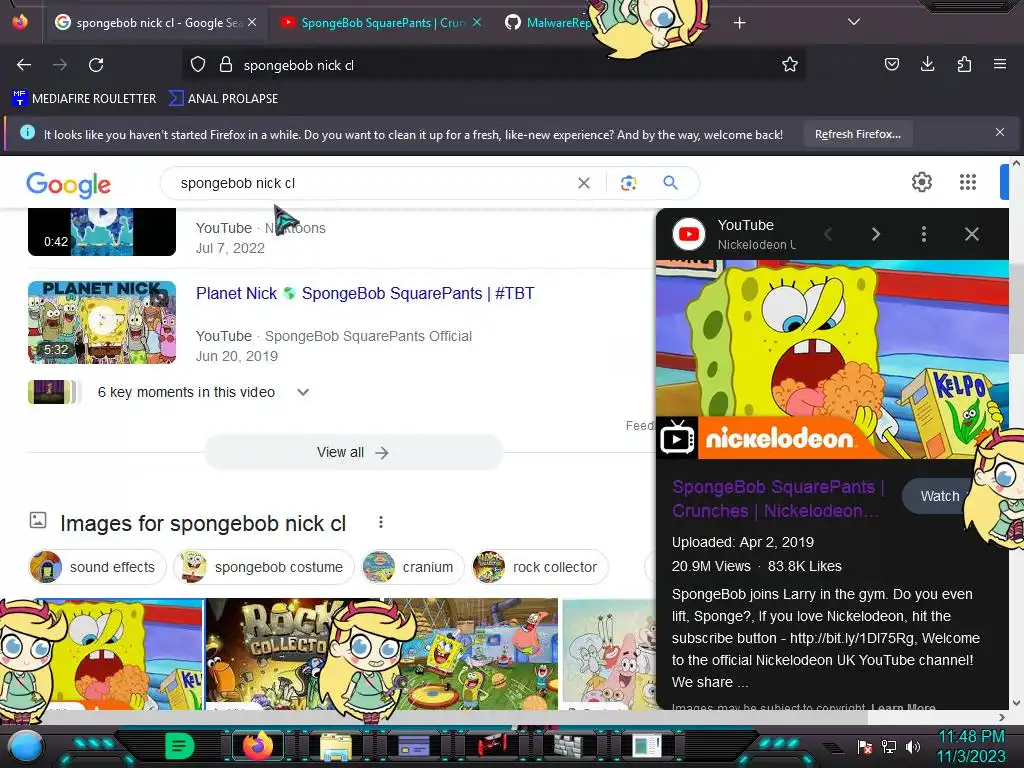The width and height of the screenshot is (1024, 768).
Task: Open preview panel three-dot menu
Action: tap(923, 234)
